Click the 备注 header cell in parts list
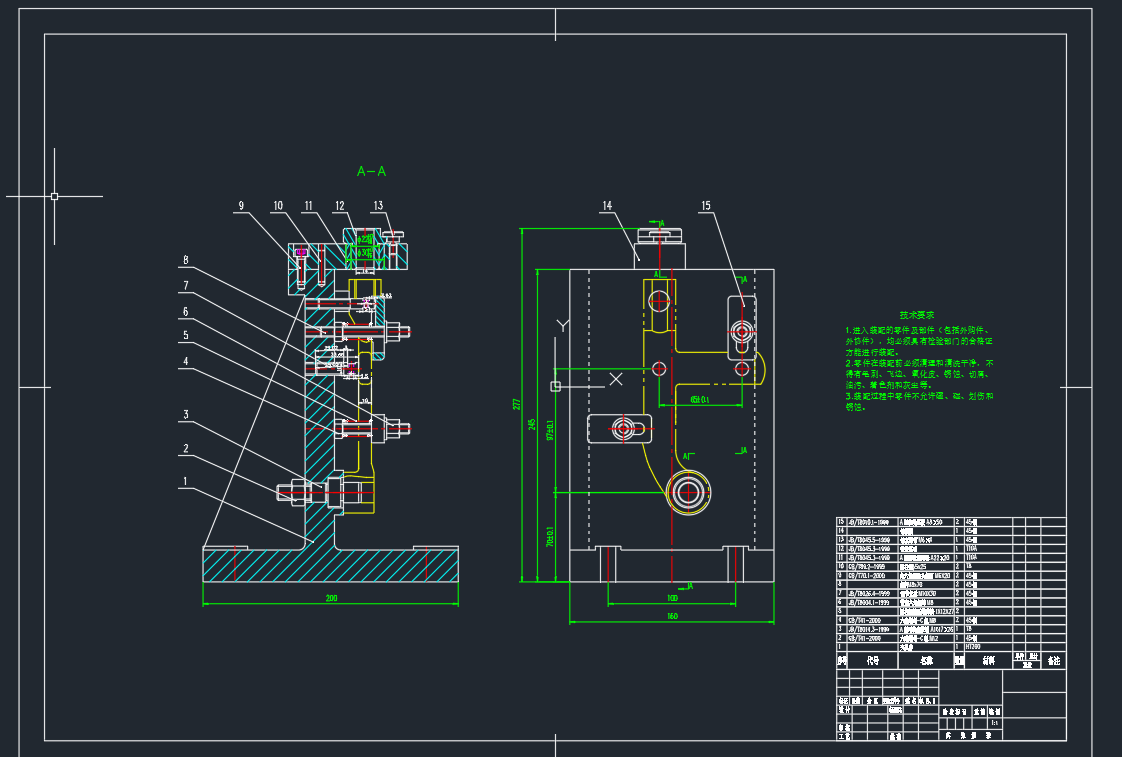Viewport: 1122px width, 757px height. pos(1054,660)
